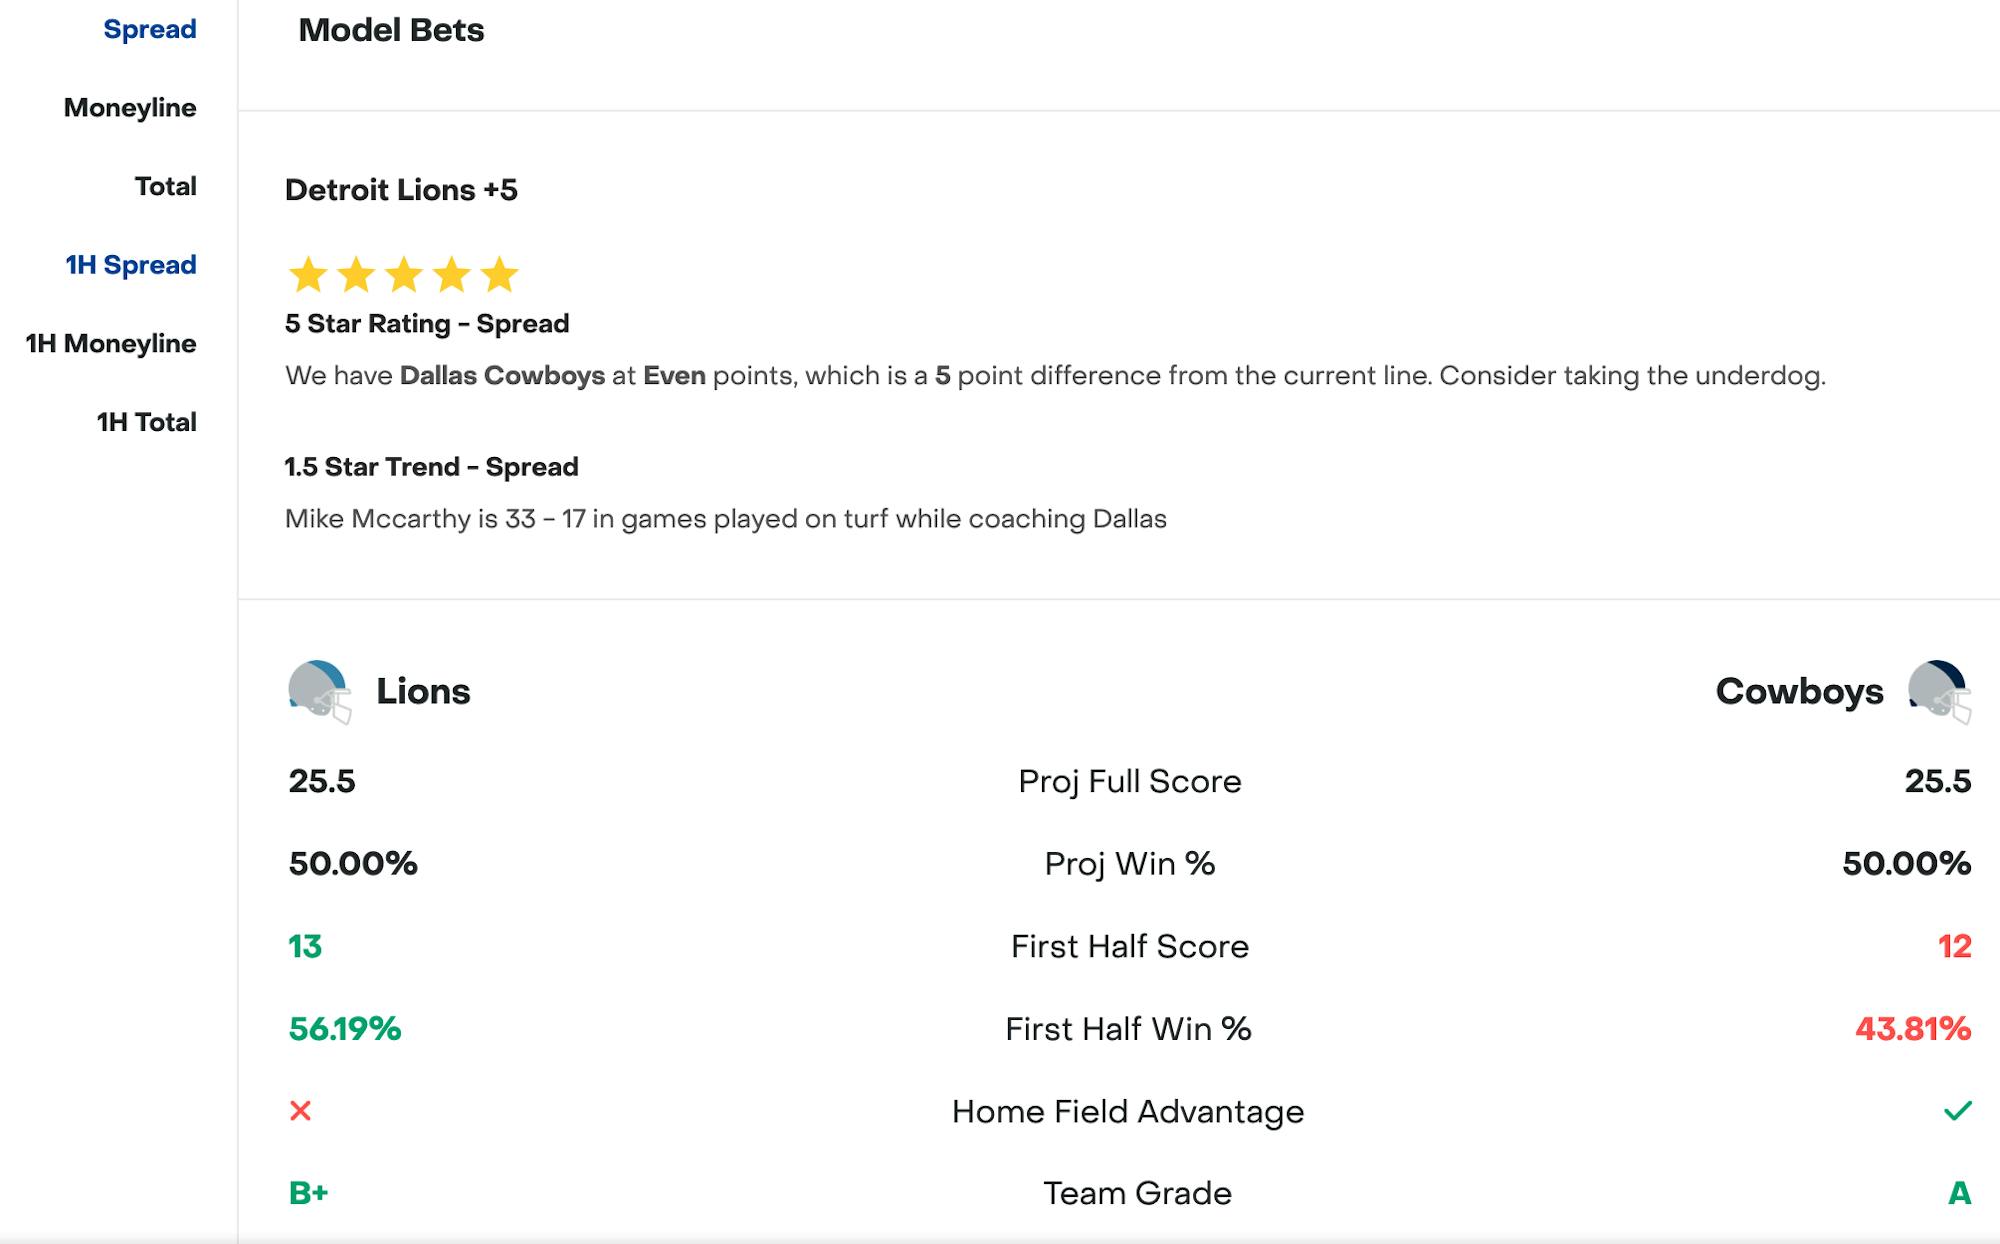This screenshot has height=1244, width=2000.
Task: Click the Detroit Lions +5 pick heading
Action: (401, 190)
